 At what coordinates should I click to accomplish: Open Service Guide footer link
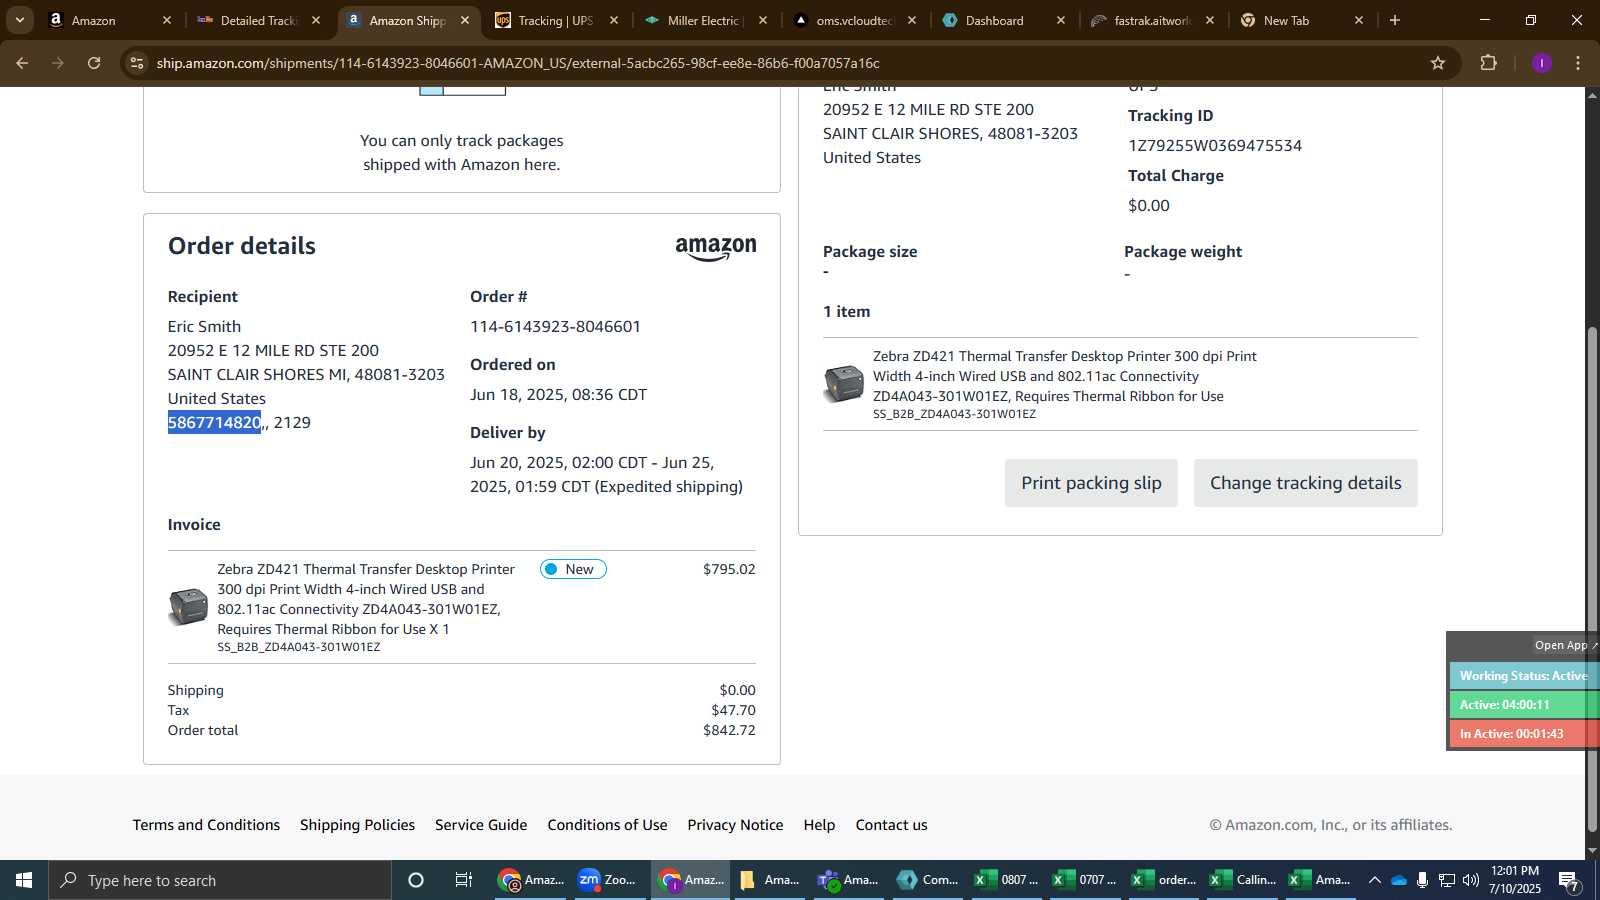[481, 825]
